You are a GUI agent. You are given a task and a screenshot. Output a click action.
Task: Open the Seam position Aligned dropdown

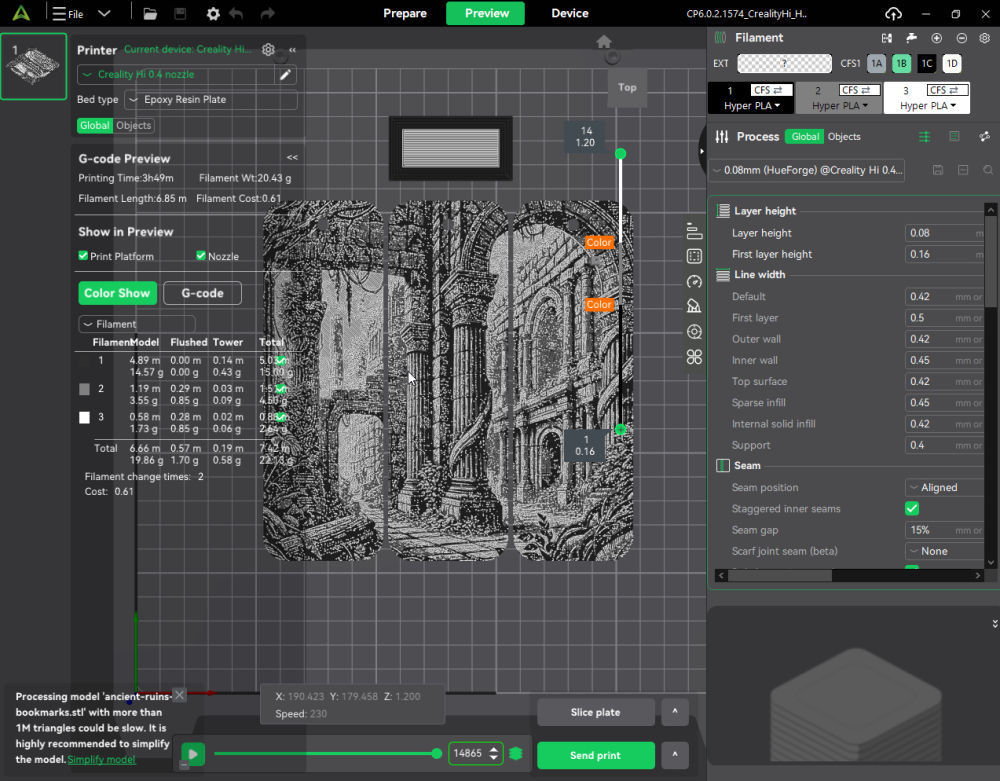[945, 488]
